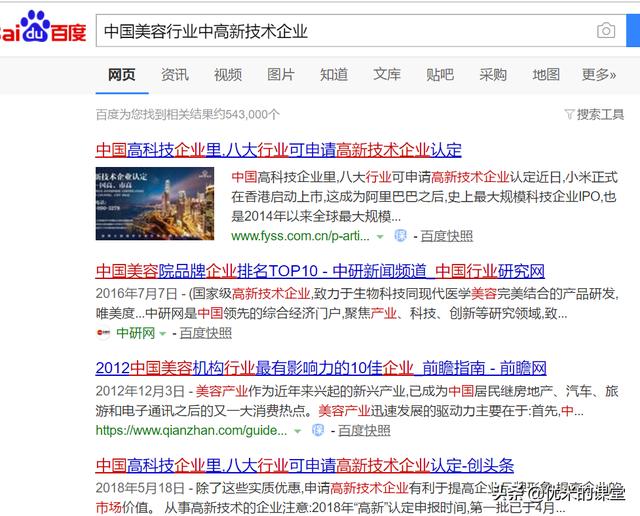Open the 认定-创头条 result link
The height and width of the screenshot is (516, 640).
(x=304, y=465)
